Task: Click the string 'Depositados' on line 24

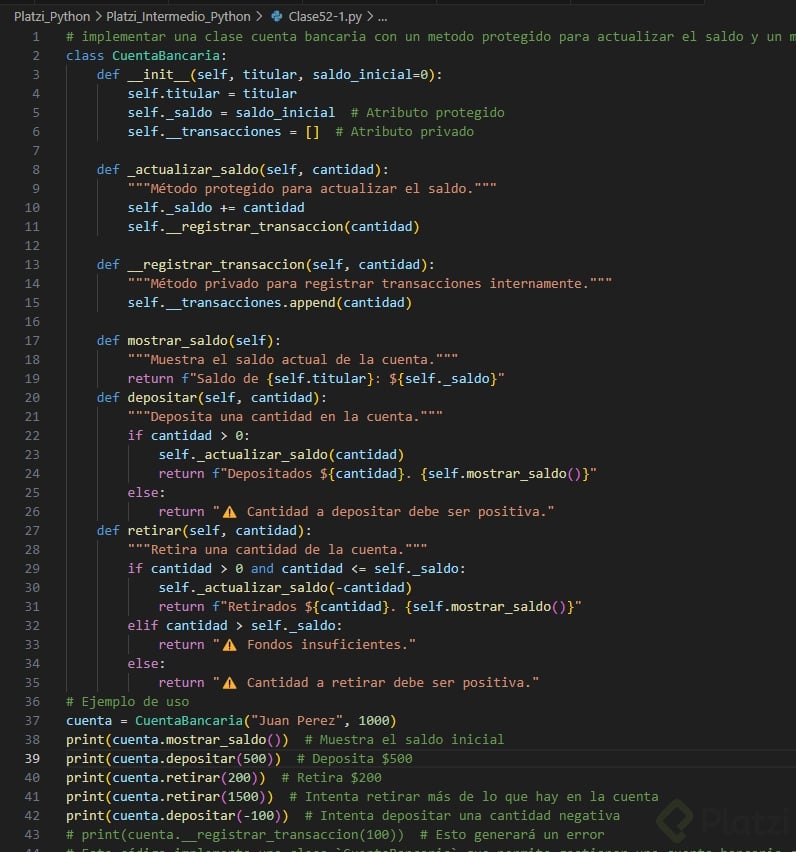Action: (269, 474)
